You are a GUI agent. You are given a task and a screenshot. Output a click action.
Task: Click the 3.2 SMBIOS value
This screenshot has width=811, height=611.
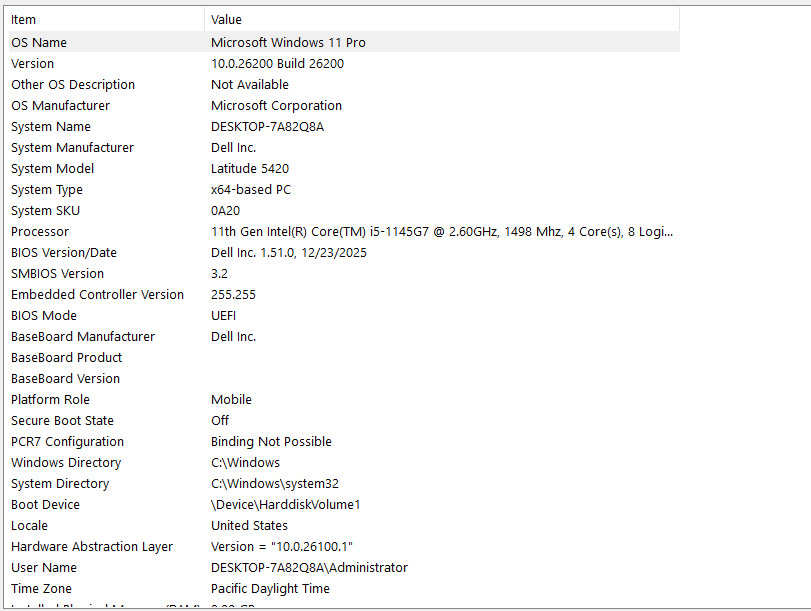[219, 274]
